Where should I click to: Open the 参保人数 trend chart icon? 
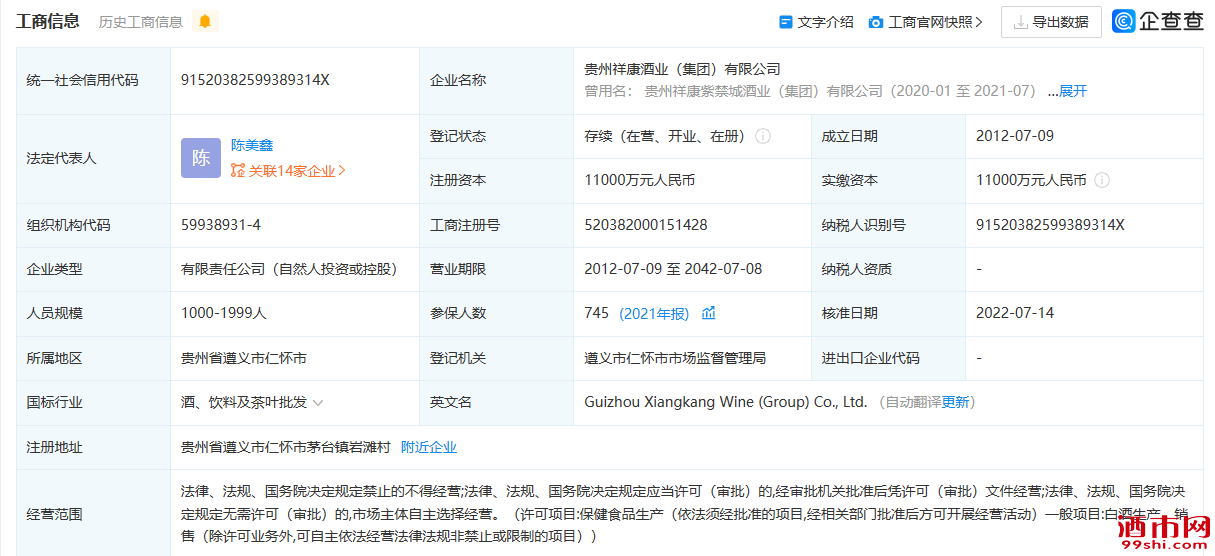pyautogui.click(x=709, y=313)
